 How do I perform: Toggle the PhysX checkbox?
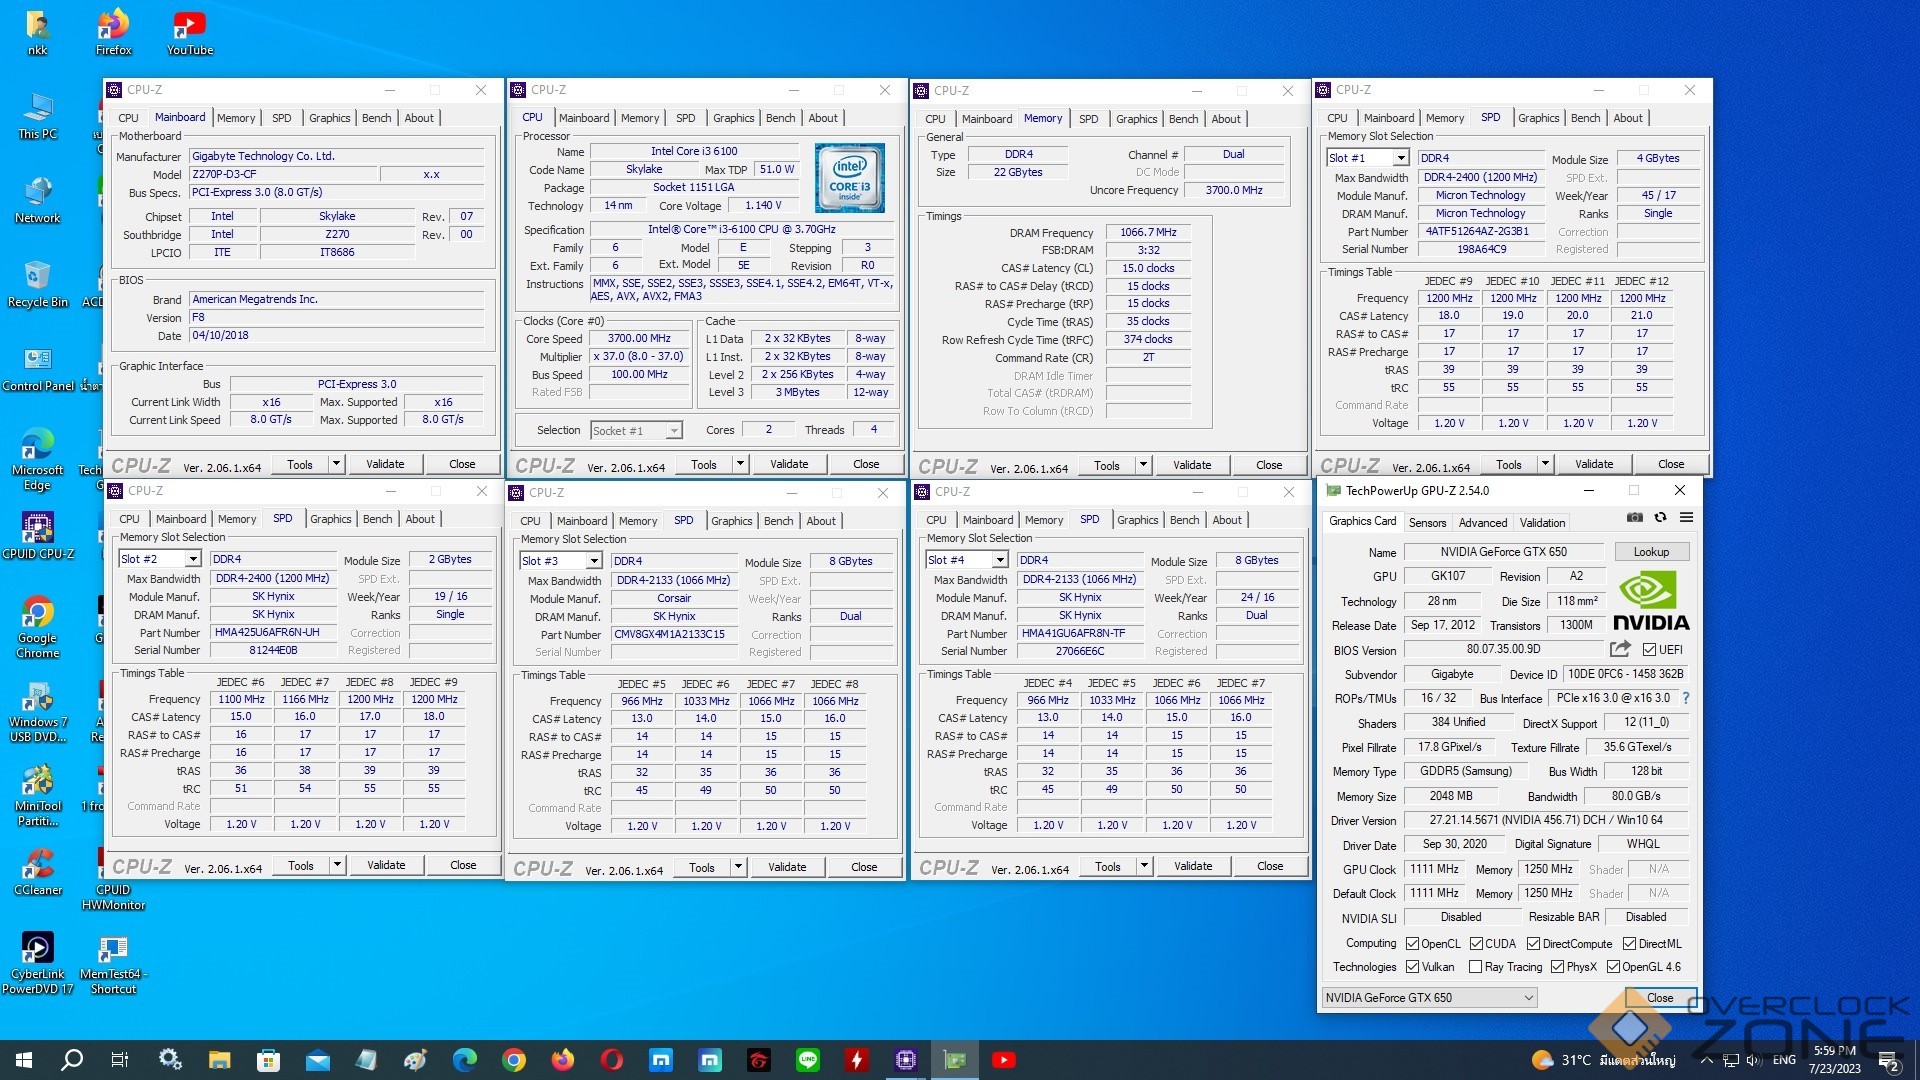coord(1557,967)
